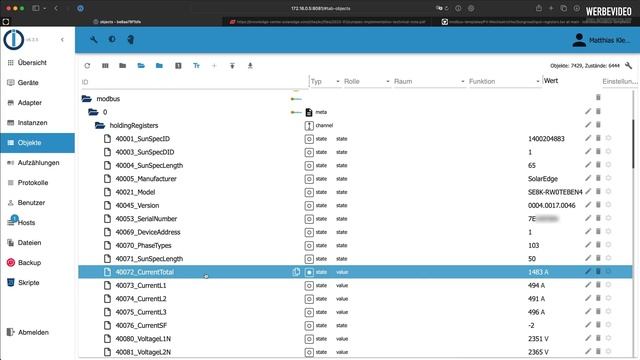This screenshot has width=640, height=360.
Task: Open the expert mode head icon
Action: (x=131, y=40)
